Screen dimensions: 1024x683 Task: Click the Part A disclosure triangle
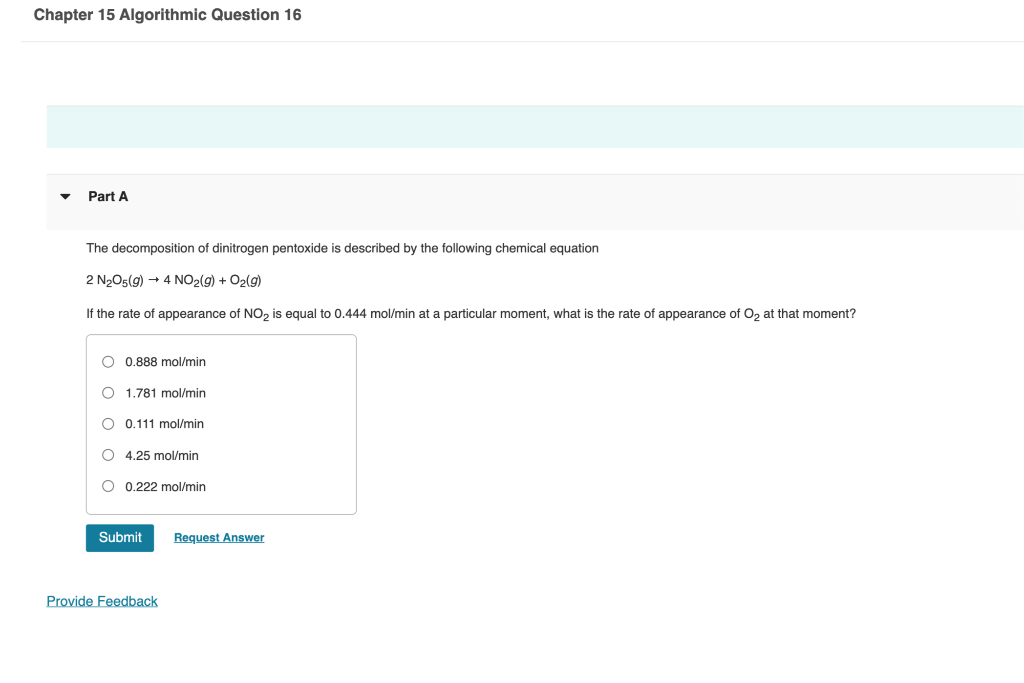(x=64, y=196)
